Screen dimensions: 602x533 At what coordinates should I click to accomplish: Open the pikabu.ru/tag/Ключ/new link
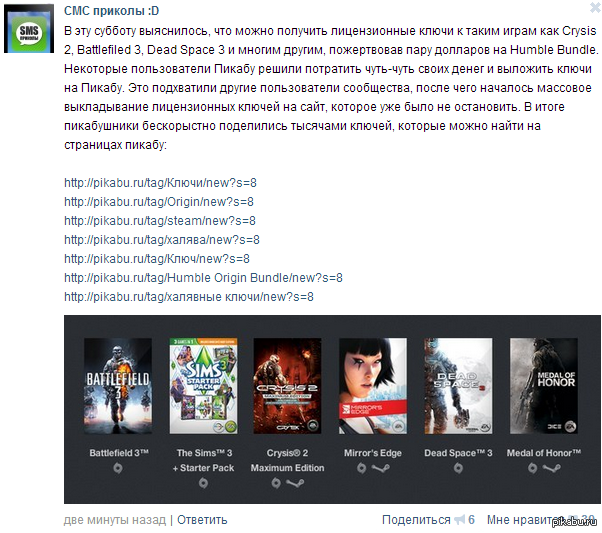(157, 259)
